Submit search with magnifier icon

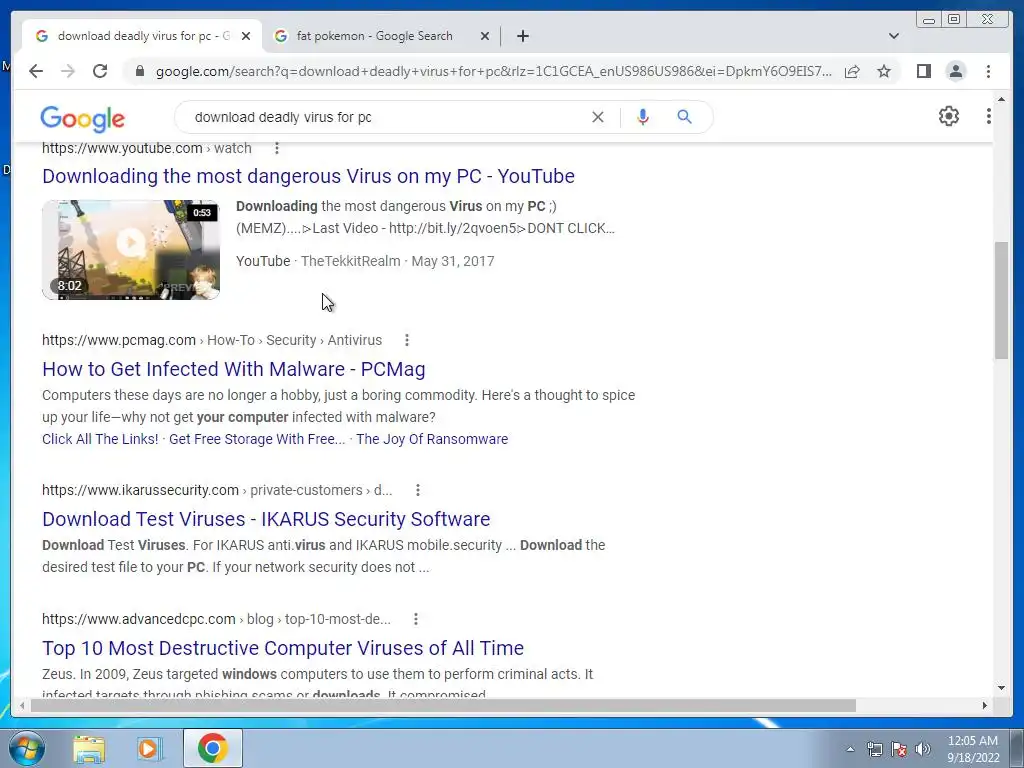pyautogui.click(x=684, y=117)
